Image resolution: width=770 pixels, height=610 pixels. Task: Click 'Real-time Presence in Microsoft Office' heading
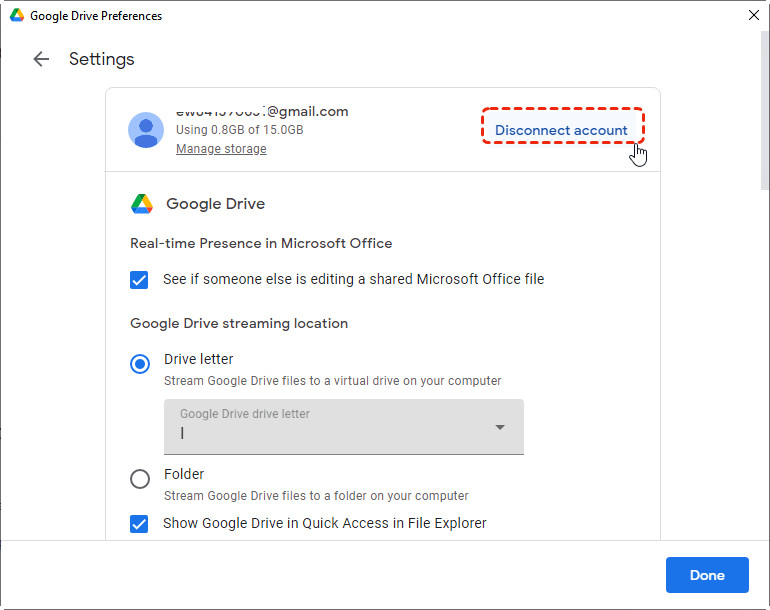[x=261, y=243]
